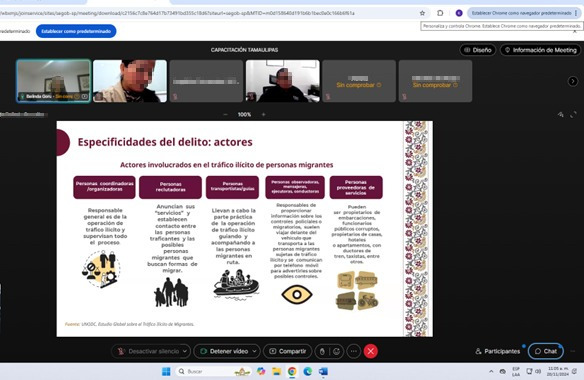Raise hand using the hand icon
The height and width of the screenshot is (380, 584).
pyautogui.click(x=322, y=351)
